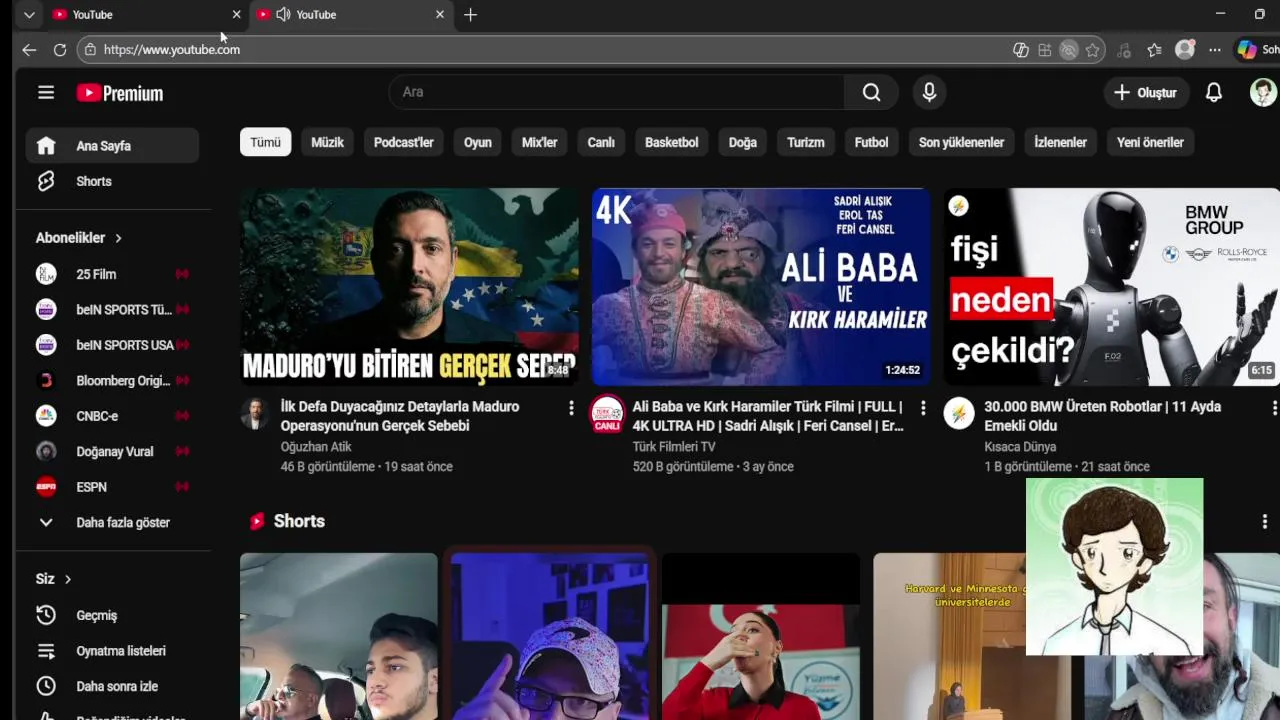Screen dimensions: 1280x720
Task: Open Bloomberg Originals subscription
Action: pos(112,380)
